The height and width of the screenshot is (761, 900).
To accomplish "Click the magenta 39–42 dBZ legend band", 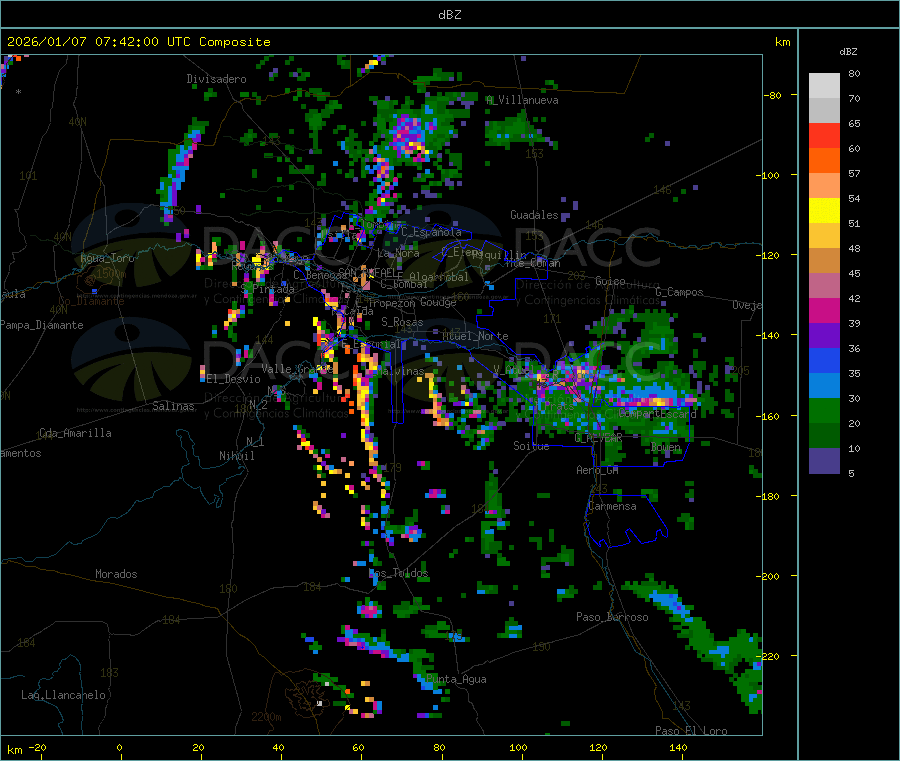I will tap(824, 310).
